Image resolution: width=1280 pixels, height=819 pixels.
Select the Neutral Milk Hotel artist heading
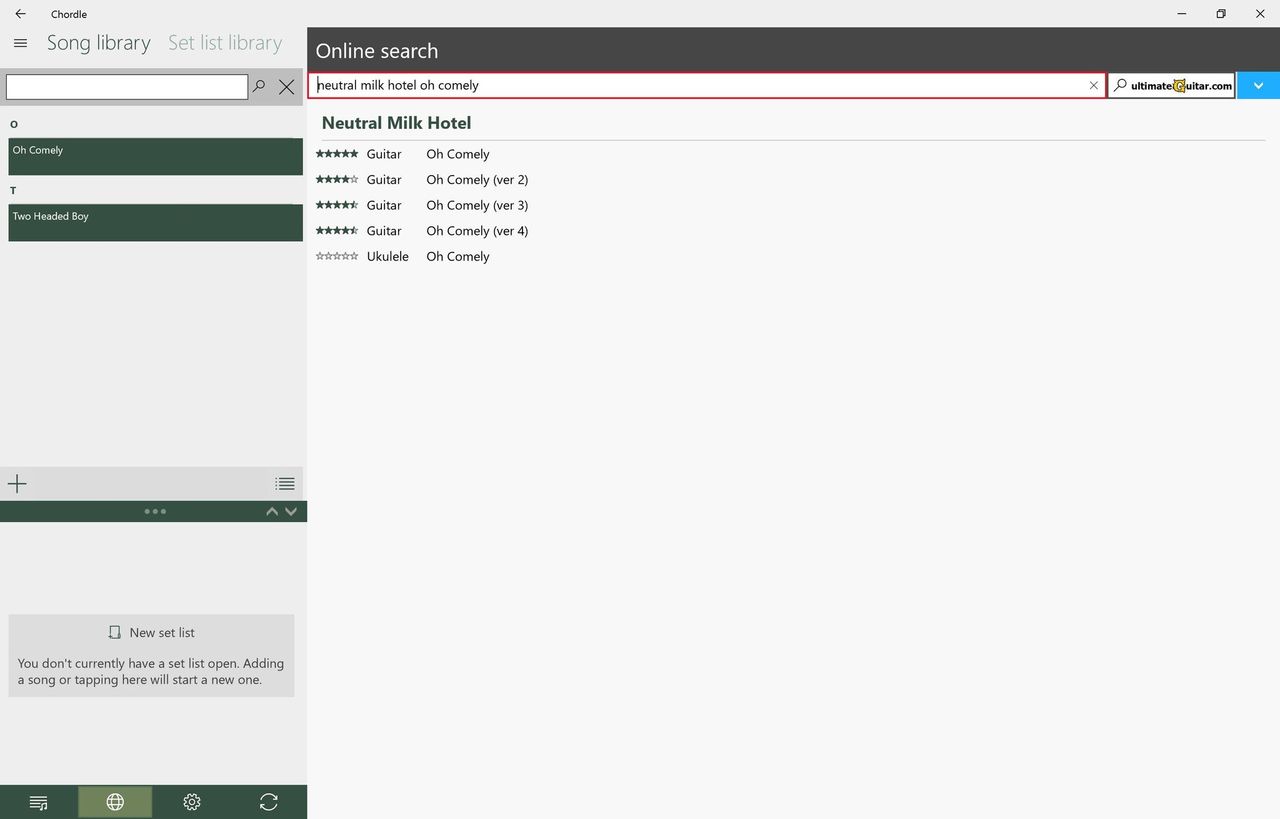[x=397, y=123]
